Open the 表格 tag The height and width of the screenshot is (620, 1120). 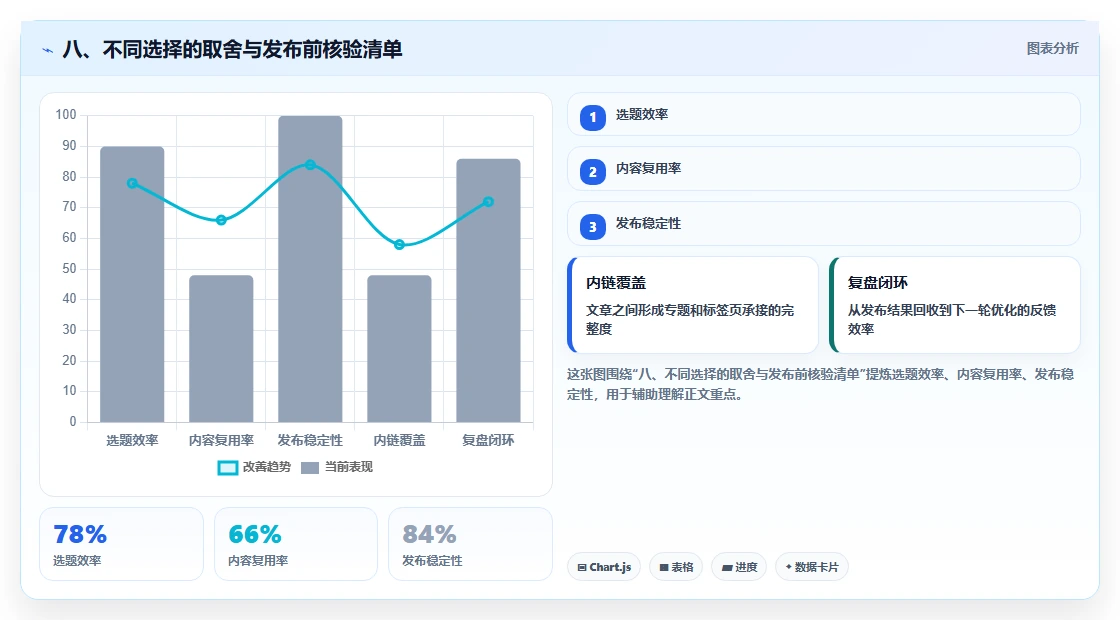pyautogui.click(x=676, y=567)
